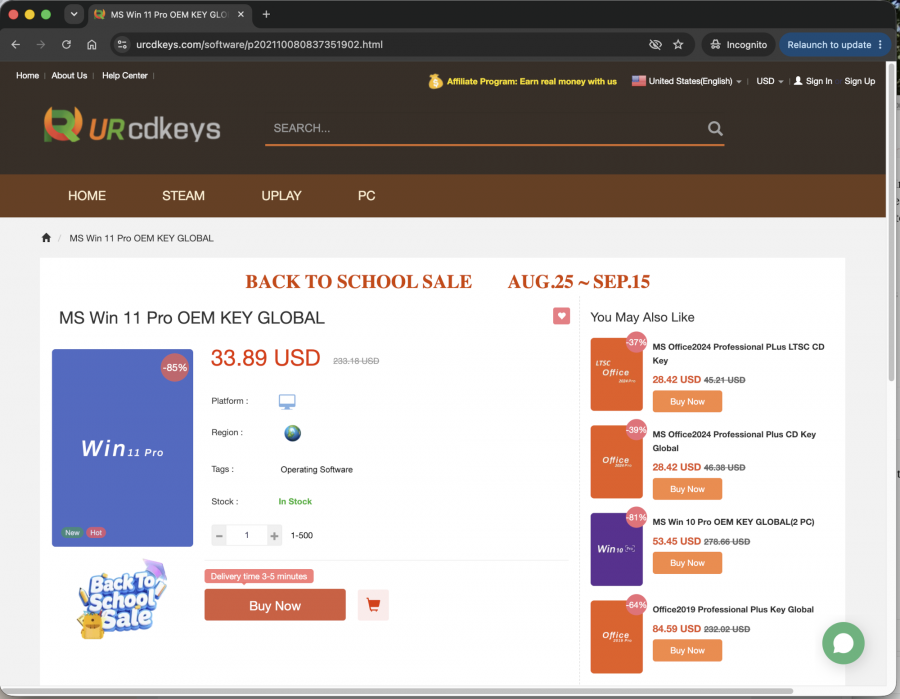
Task: Buy Now for Office2024 Plus CD Key Global
Action: pos(687,489)
